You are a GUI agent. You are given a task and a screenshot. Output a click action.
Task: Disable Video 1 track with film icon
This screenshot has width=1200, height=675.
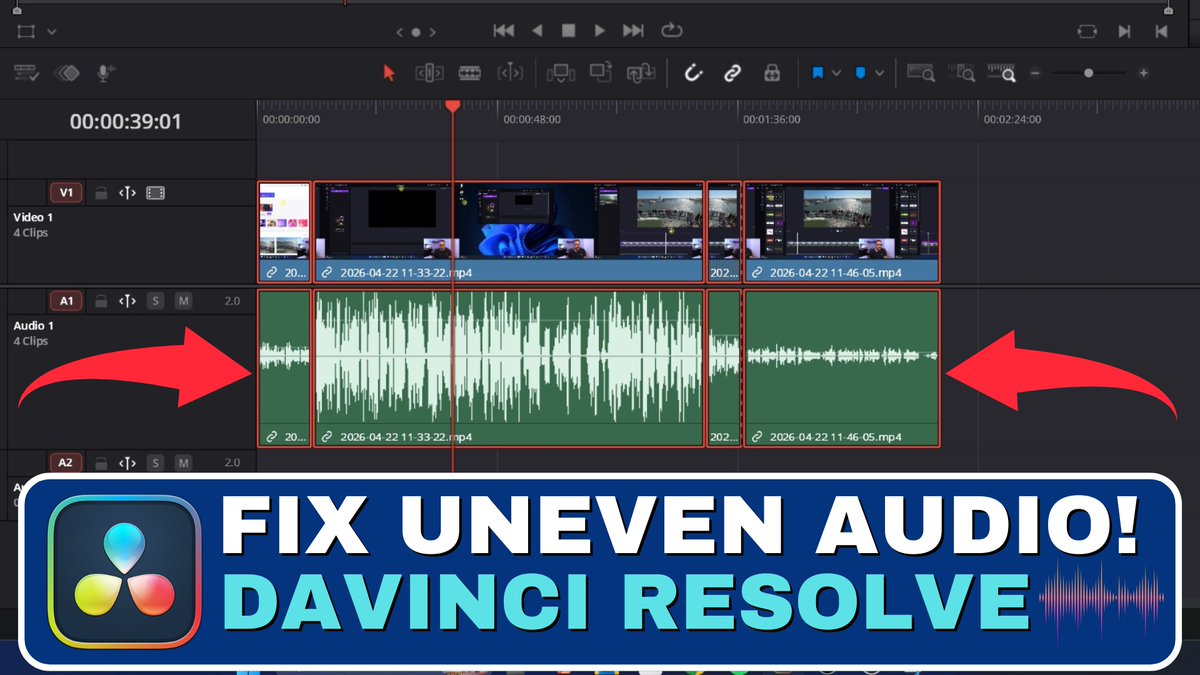tap(155, 193)
